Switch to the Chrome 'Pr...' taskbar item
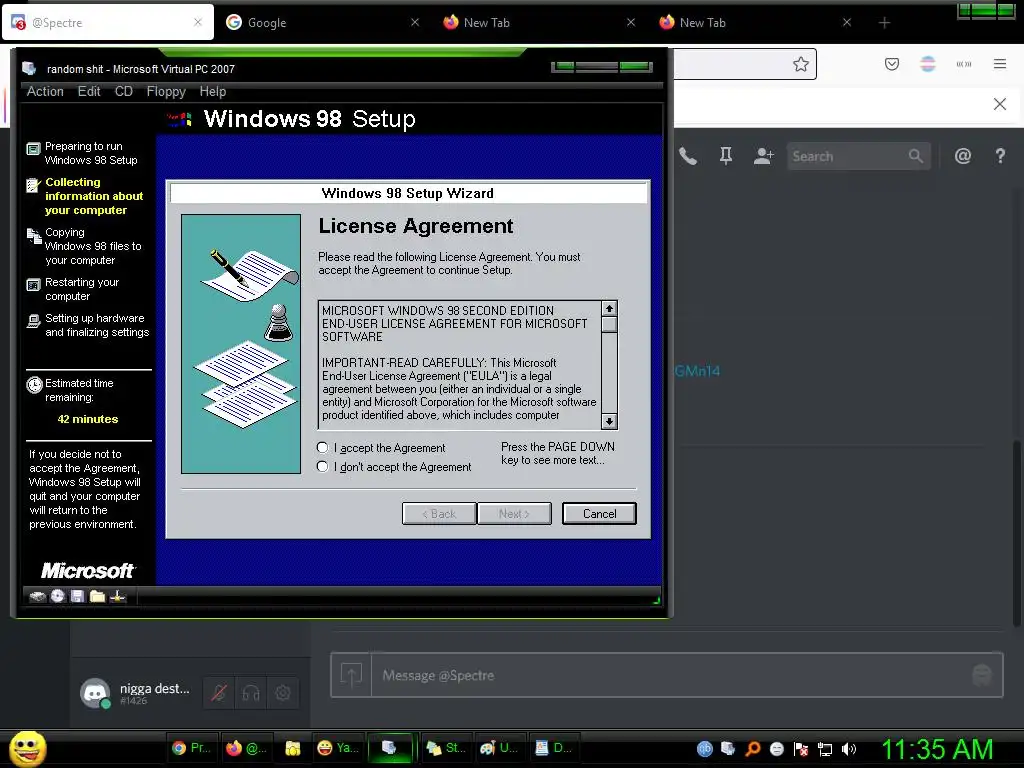 tap(191, 748)
